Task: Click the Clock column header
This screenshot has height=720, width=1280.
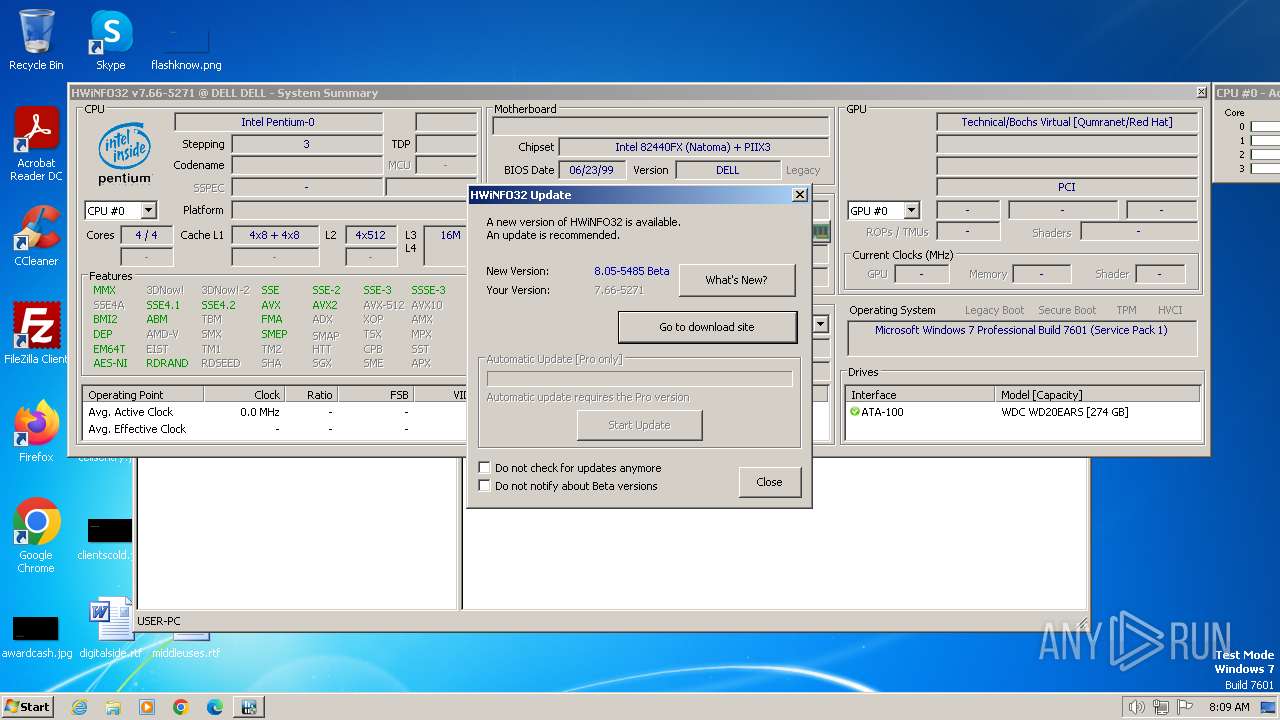Action: click(244, 395)
